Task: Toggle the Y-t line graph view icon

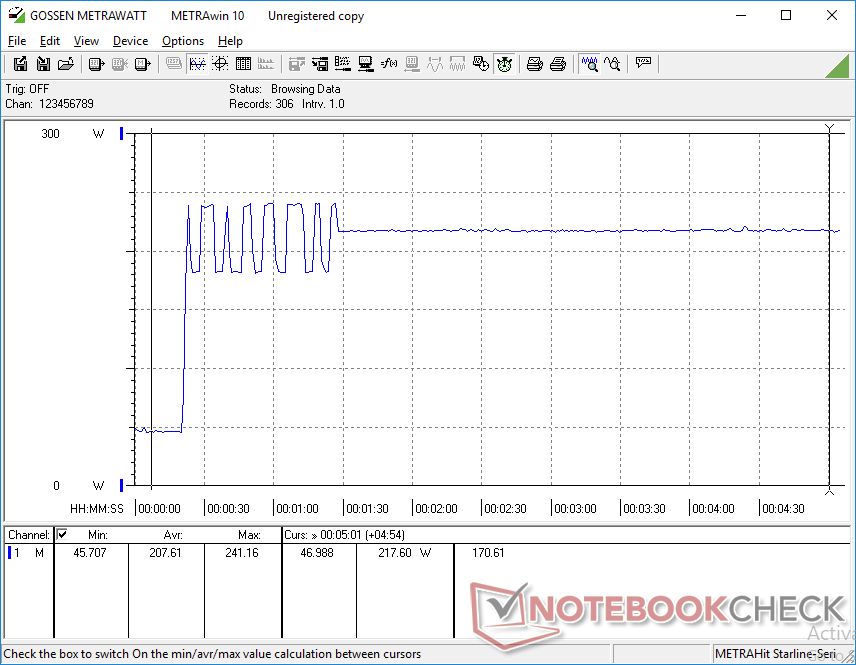Action: click(x=197, y=64)
